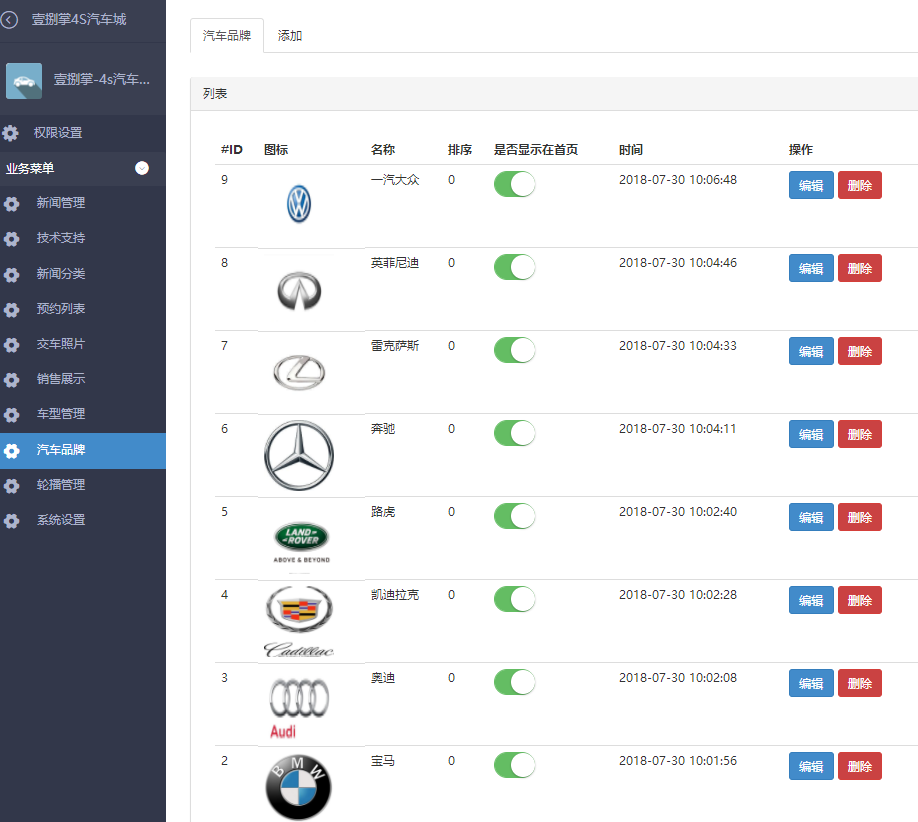Collapse the 业务菜单 section chevron
The image size is (918, 822).
pos(142,169)
